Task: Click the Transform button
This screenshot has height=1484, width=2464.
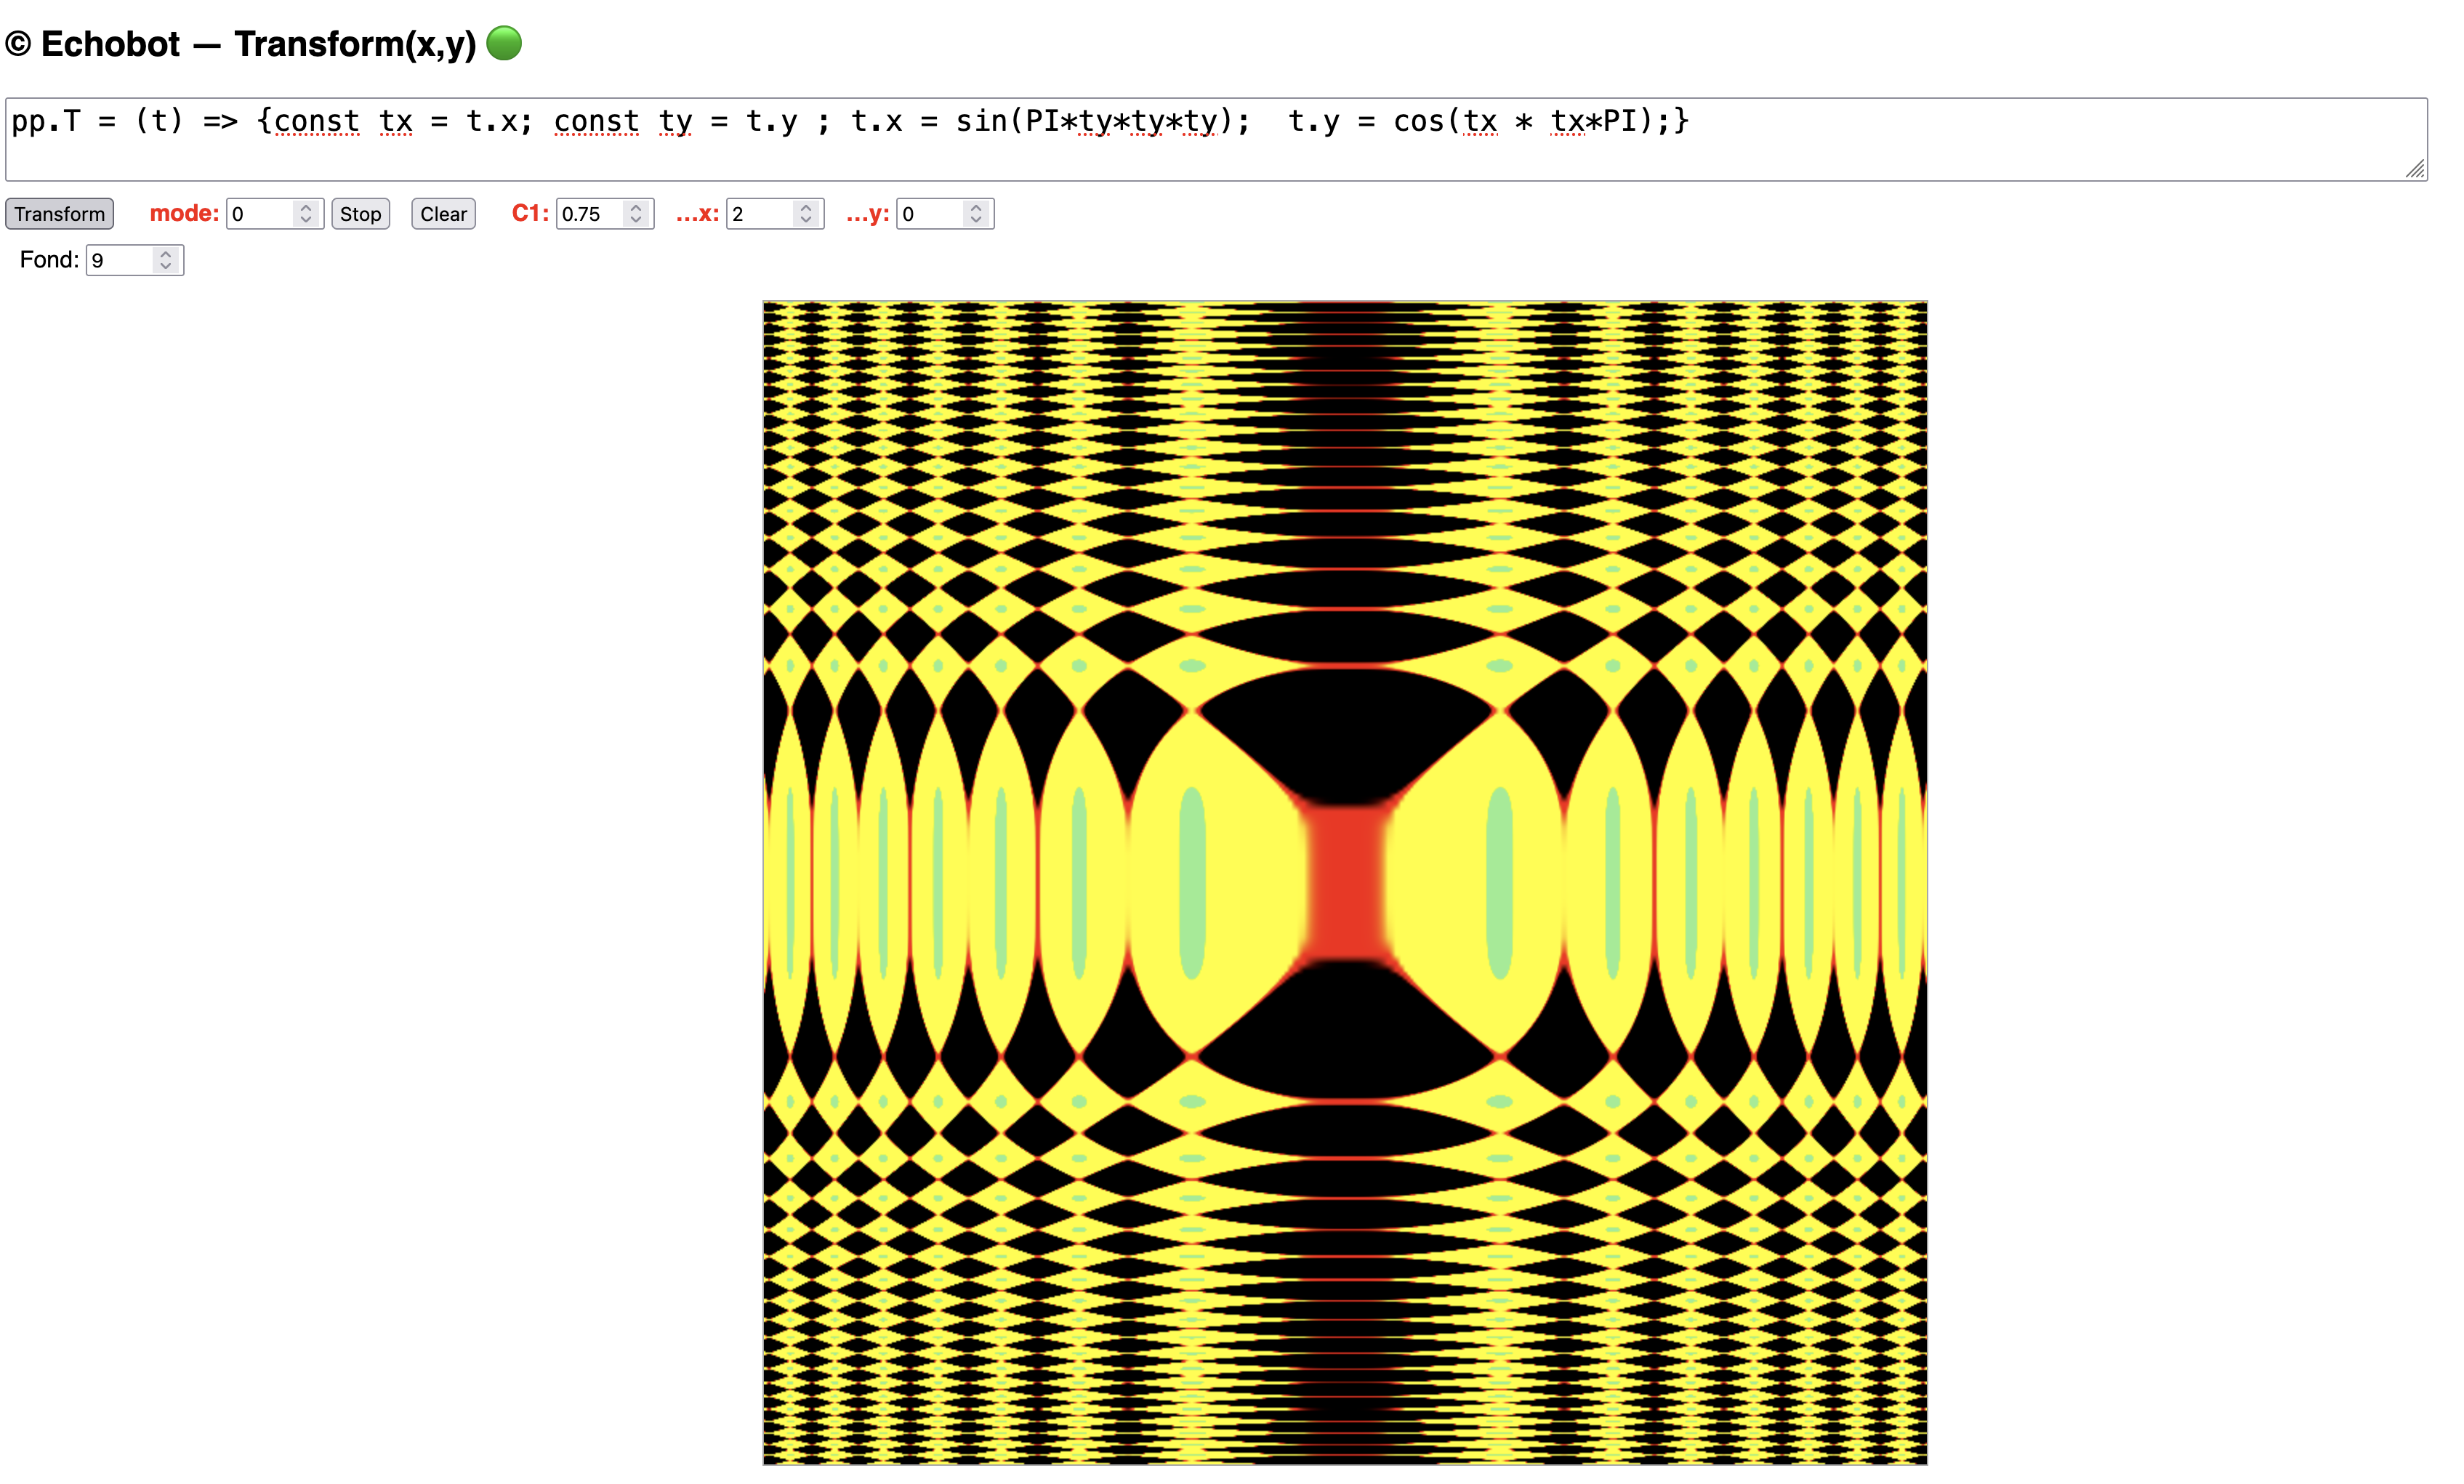Action: pyautogui.click(x=59, y=214)
